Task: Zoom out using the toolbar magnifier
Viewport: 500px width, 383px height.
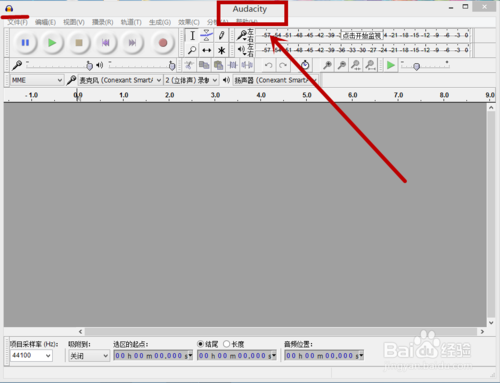Action: point(342,65)
